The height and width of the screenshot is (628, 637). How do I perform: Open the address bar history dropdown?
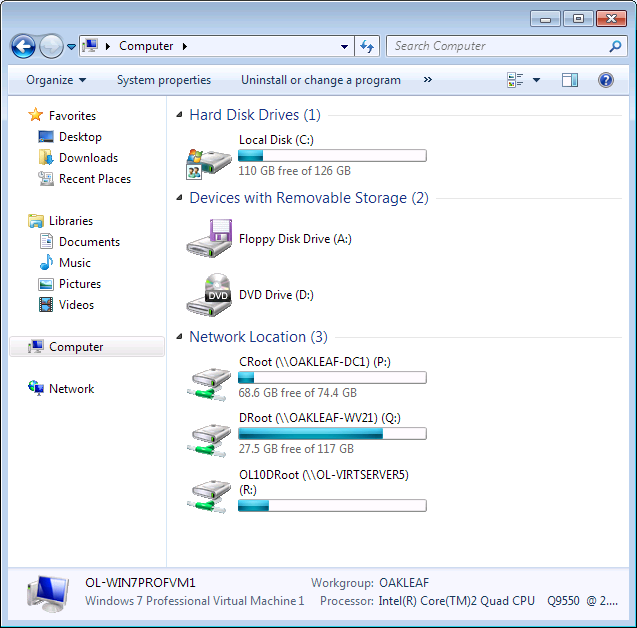(x=344, y=47)
